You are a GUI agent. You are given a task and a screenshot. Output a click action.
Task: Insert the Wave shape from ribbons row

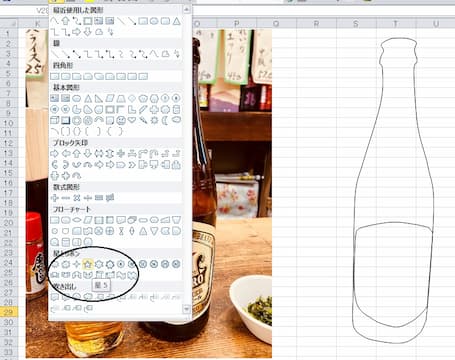121,275
